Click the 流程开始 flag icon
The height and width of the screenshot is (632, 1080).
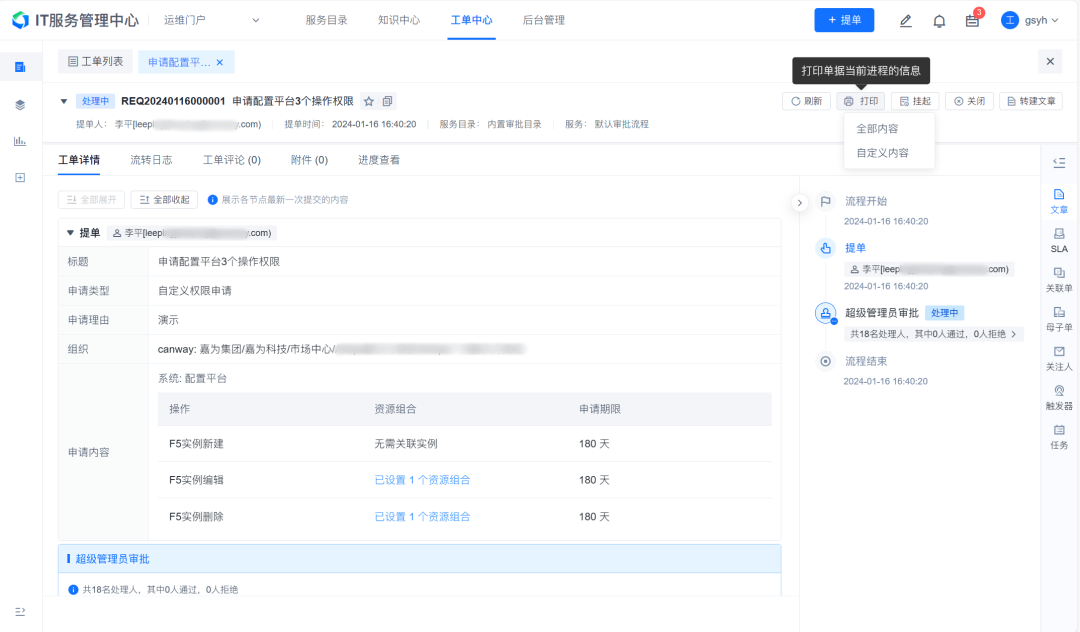click(x=825, y=201)
